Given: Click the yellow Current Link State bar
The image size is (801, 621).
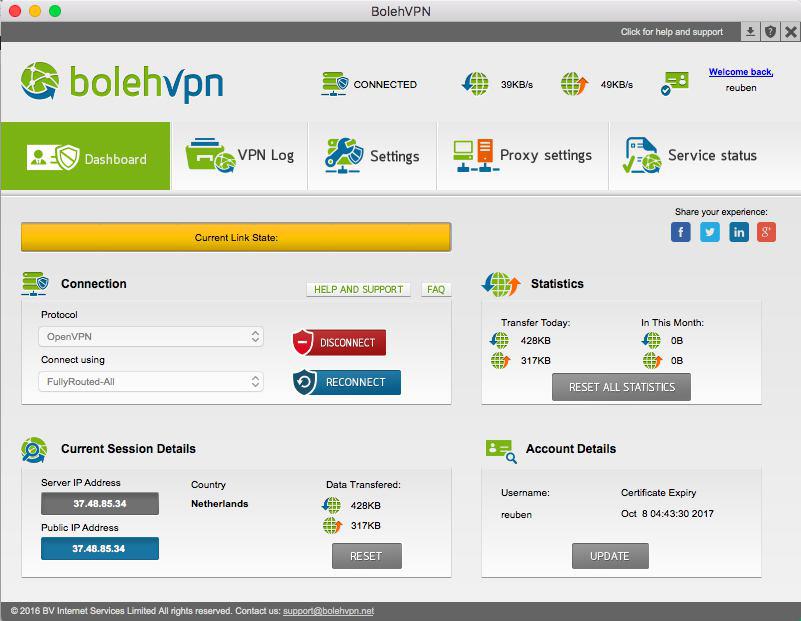Looking at the screenshot, I should tap(236, 237).
